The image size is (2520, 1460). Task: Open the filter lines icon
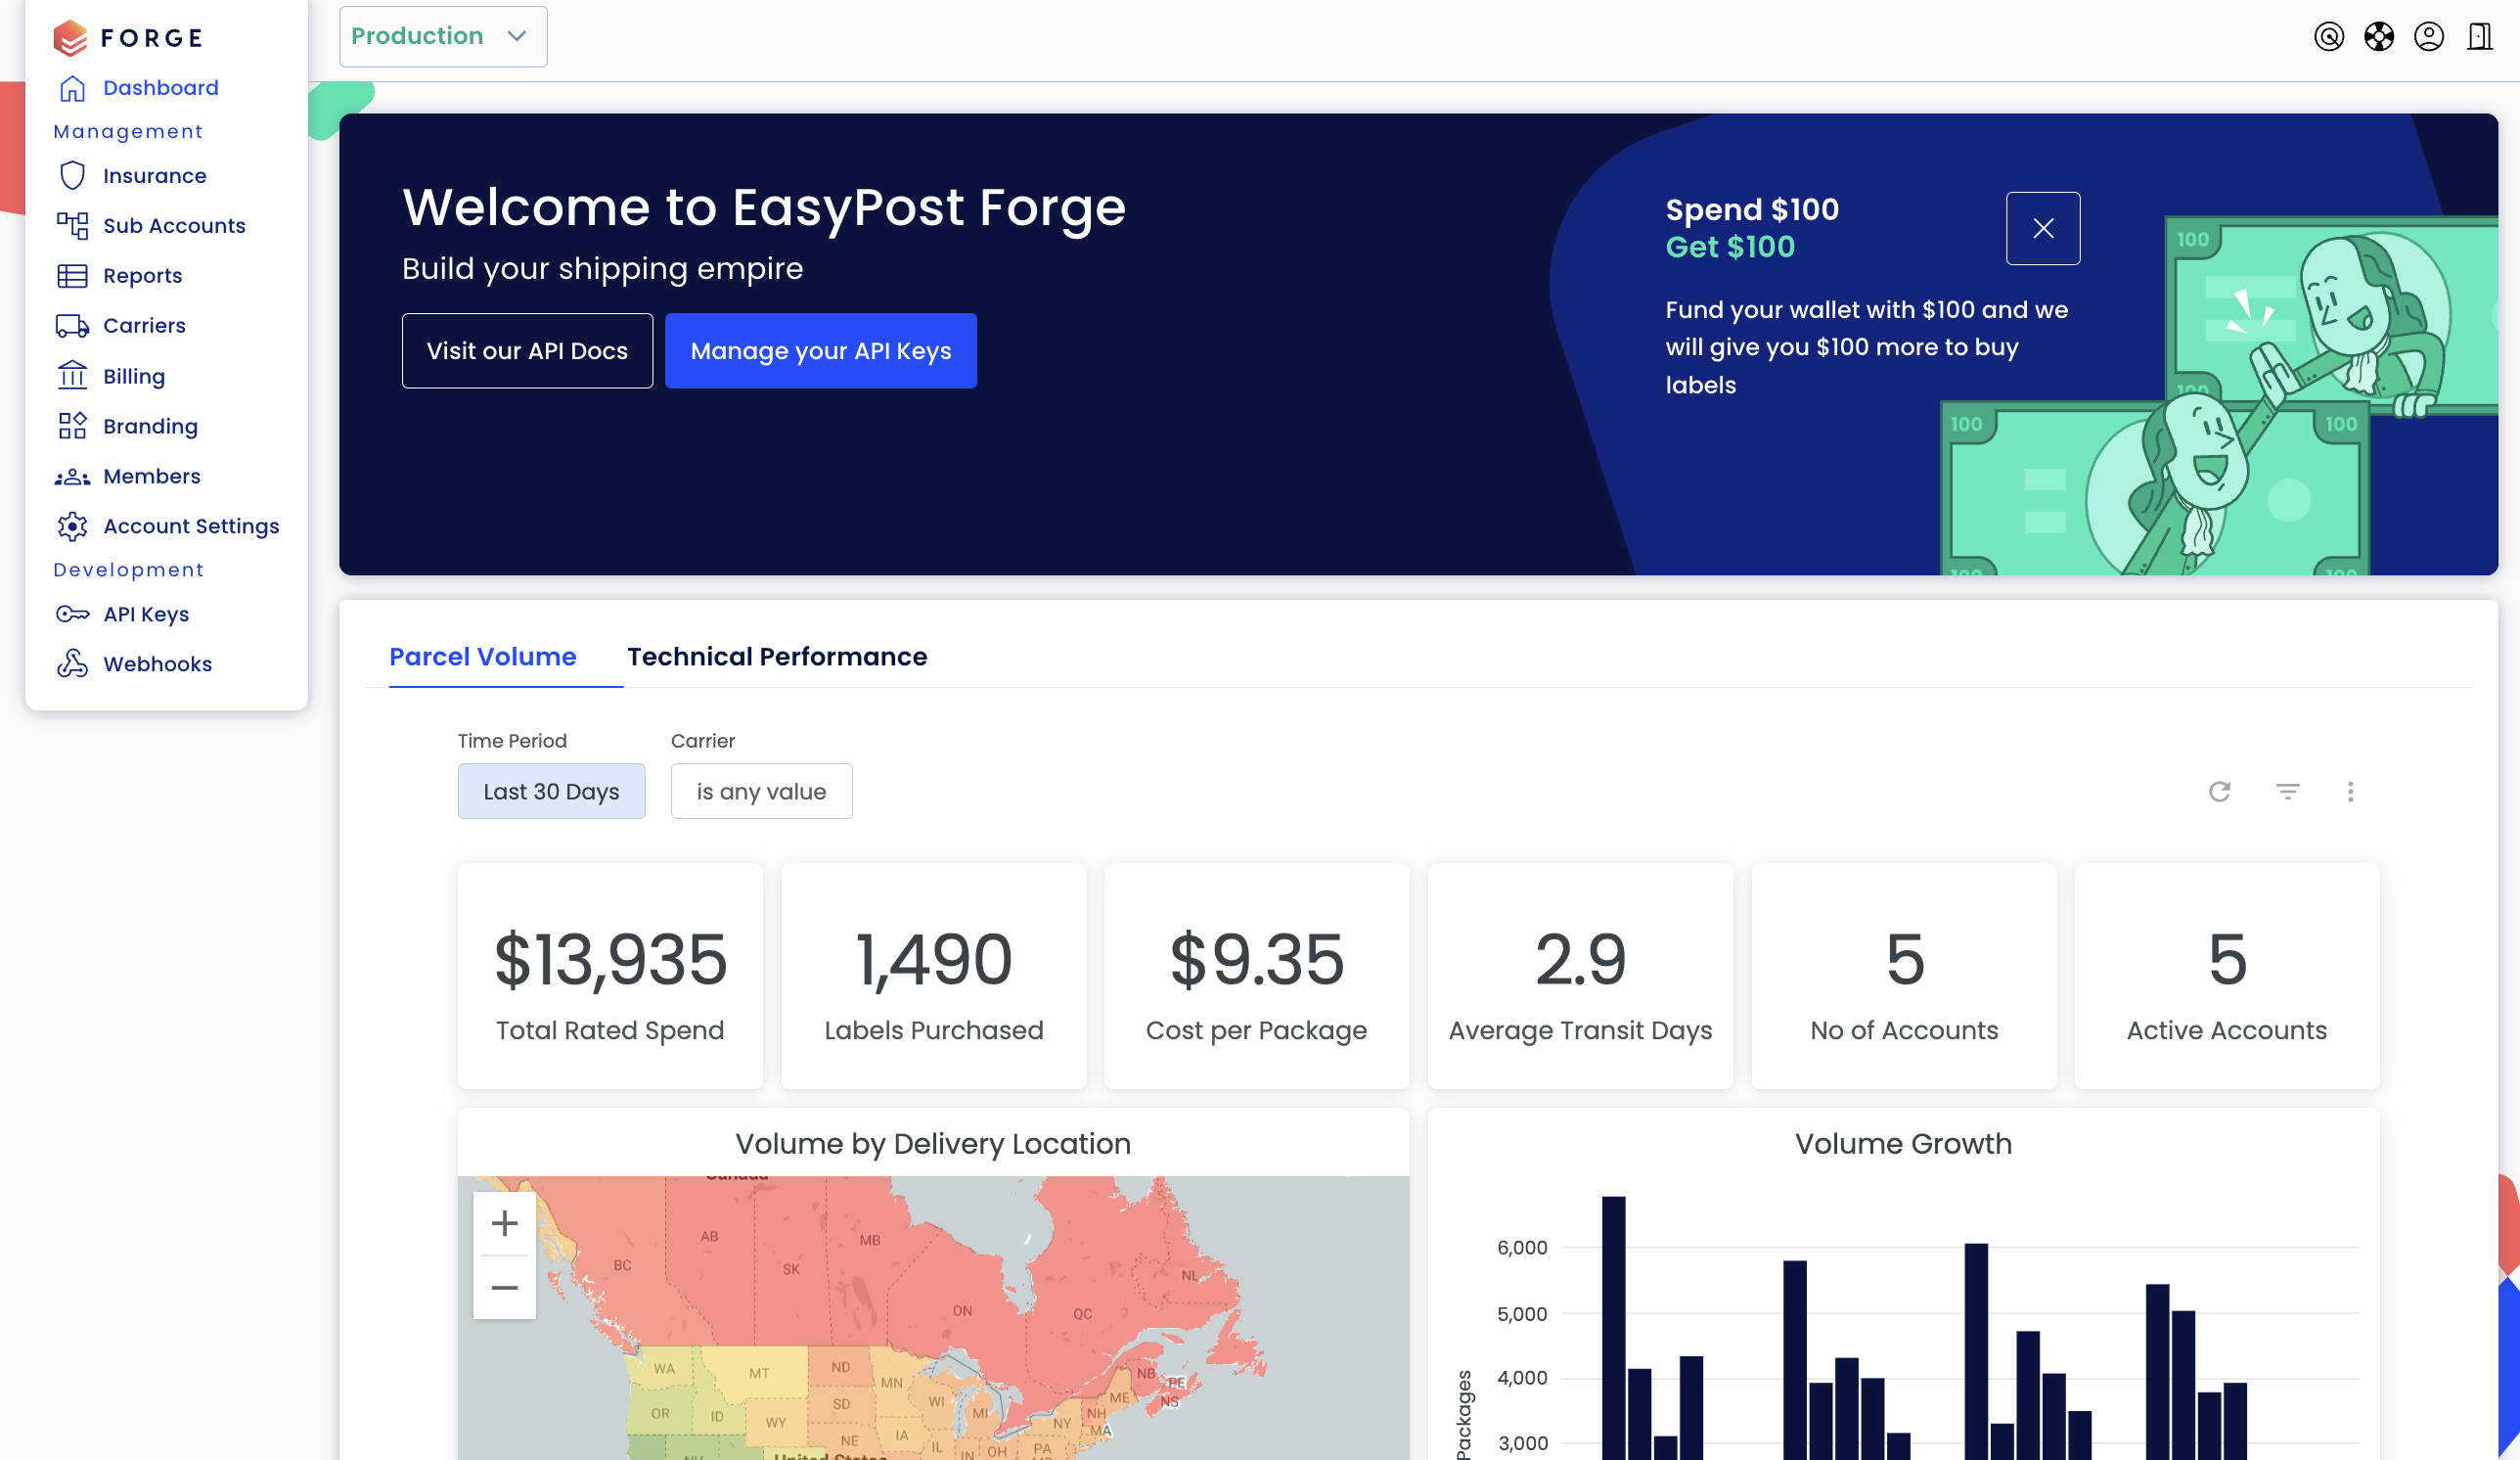[x=2287, y=791]
